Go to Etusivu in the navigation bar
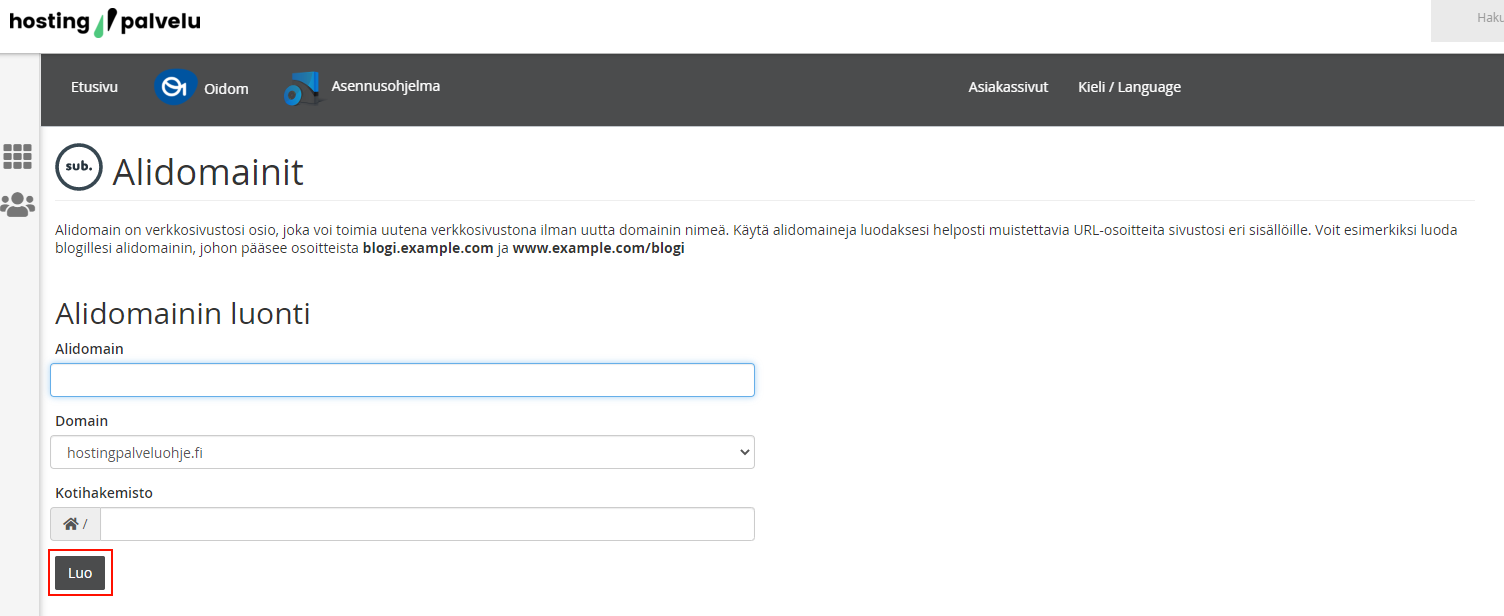The width and height of the screenshot is (1504, 616). pos(94,87)
